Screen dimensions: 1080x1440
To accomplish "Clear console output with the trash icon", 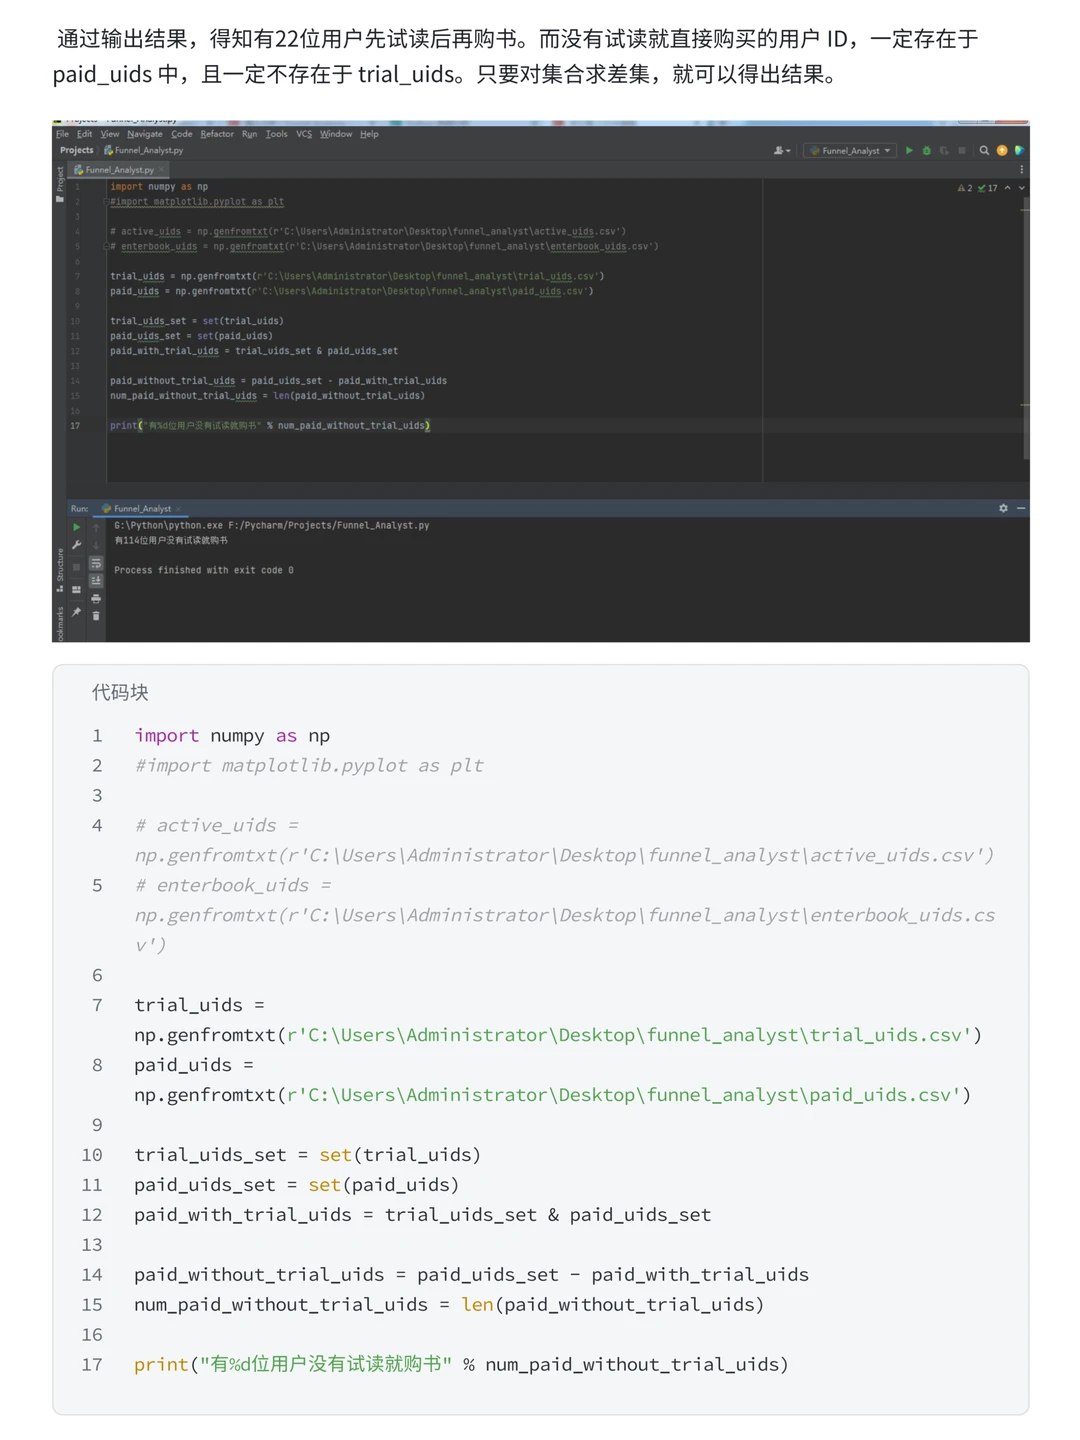I will tap(96, 616).
